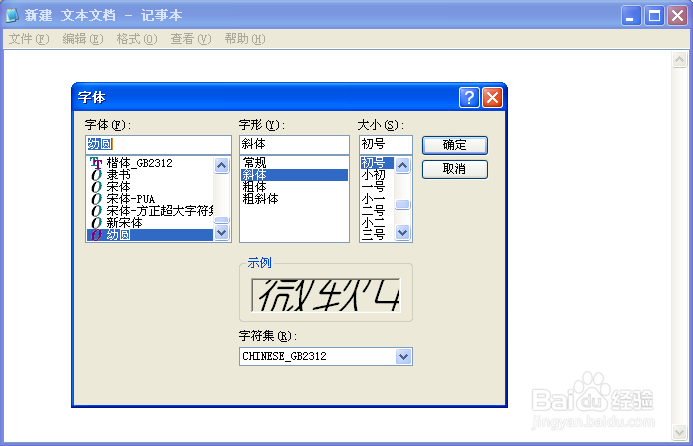Click the OpenType icon beside 新宋体
This screenshot has width=693, height=446.
coord(96,223)
